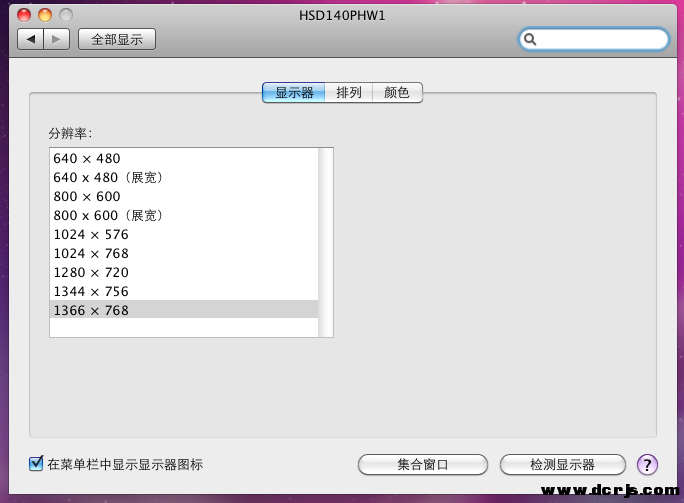Image resolution: width=684 pixels, height=503 pixels.
Task: Click the 全部显示 button
Action: tap(117, 39)
